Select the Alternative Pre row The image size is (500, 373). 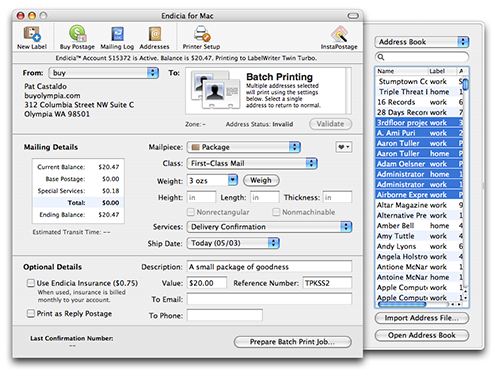(x=419, y=215)
